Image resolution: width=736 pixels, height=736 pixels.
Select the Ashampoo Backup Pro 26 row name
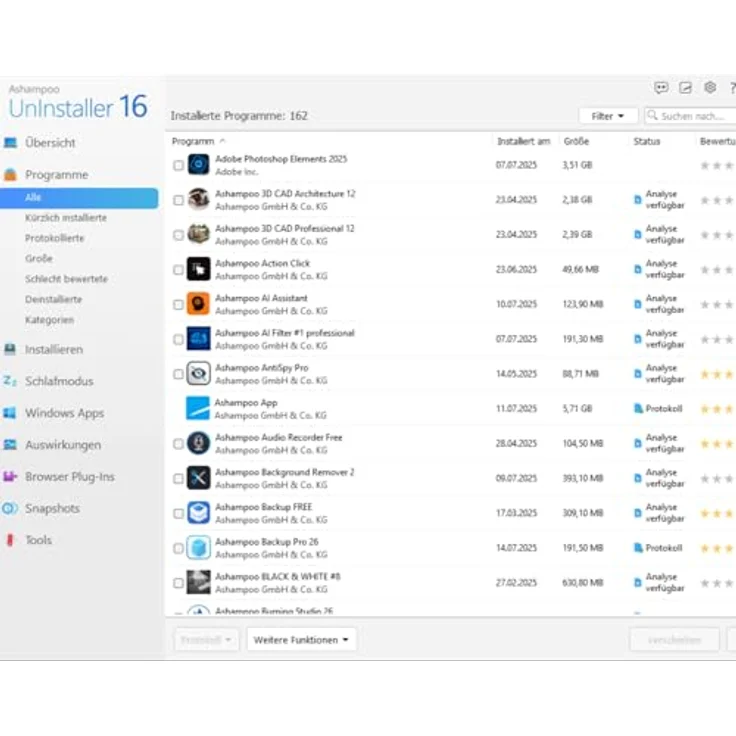tap(267, 542)
